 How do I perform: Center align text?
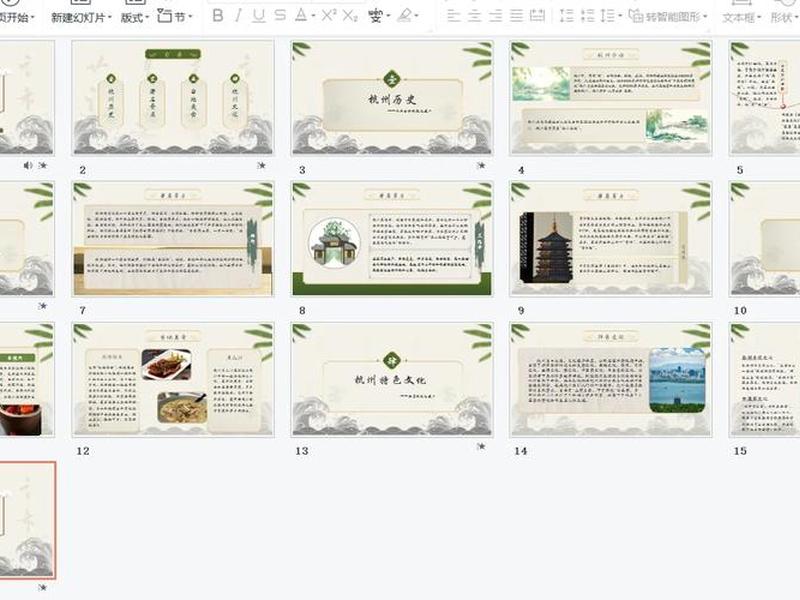474,16
